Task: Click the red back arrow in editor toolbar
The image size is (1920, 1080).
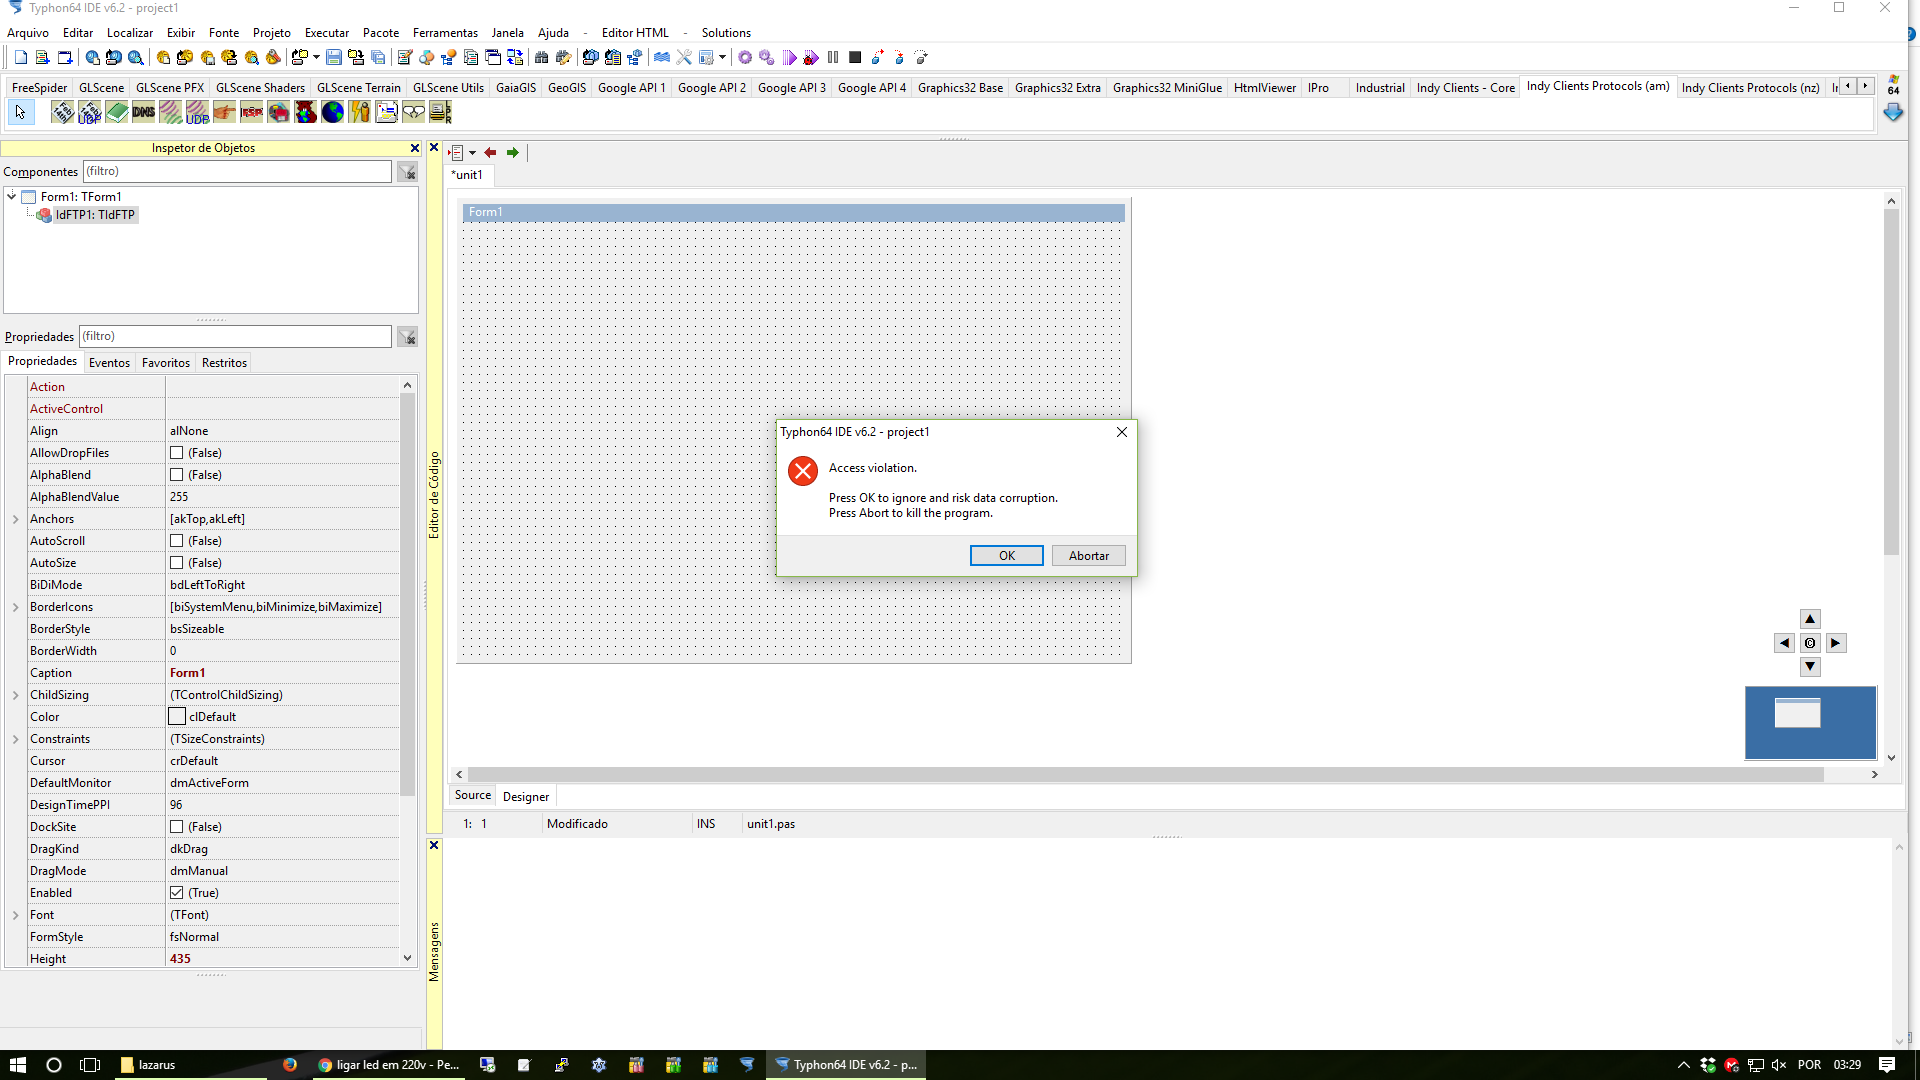Action: [x=490, y=153]
